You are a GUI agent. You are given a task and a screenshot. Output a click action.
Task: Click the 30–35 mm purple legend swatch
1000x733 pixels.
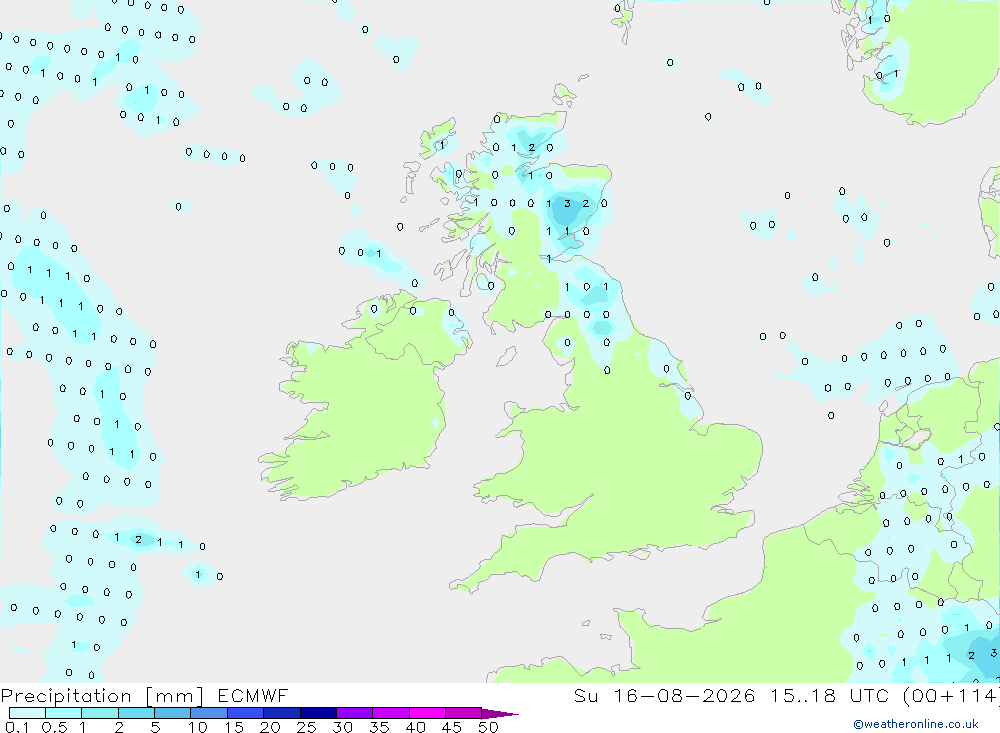coord(355,713)
